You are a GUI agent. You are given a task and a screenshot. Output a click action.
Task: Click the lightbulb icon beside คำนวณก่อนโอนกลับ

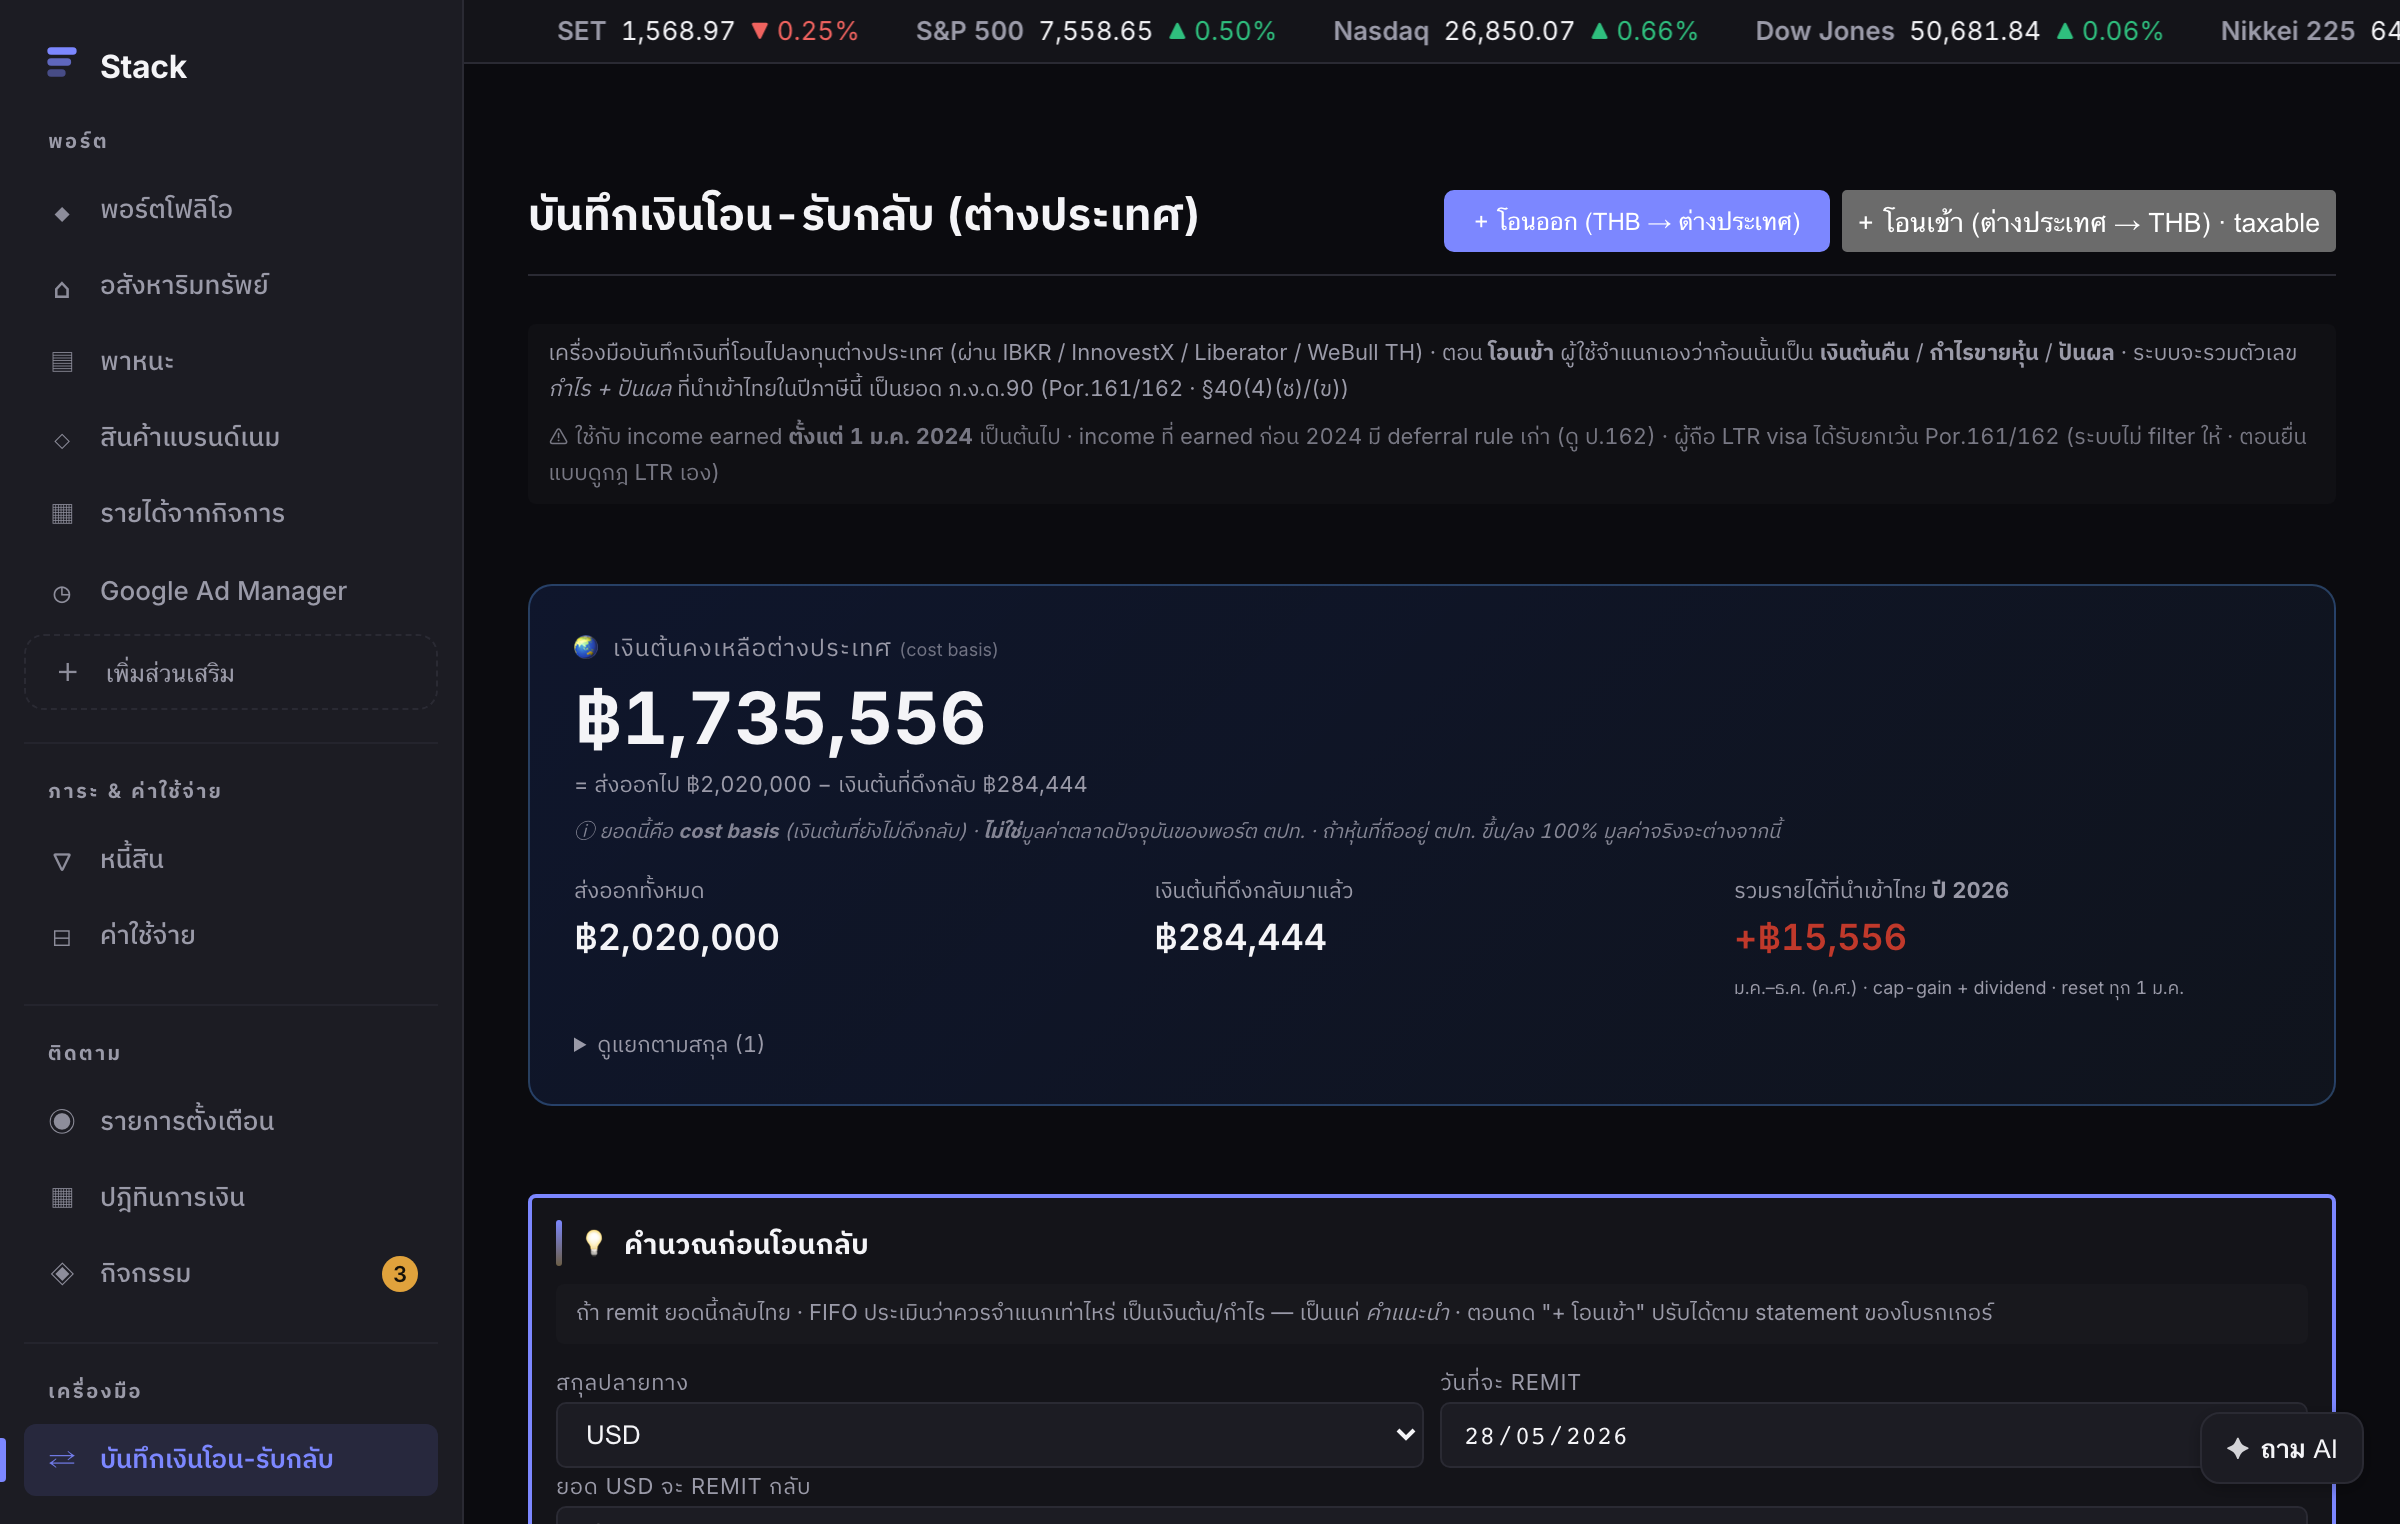[594, 1242]
